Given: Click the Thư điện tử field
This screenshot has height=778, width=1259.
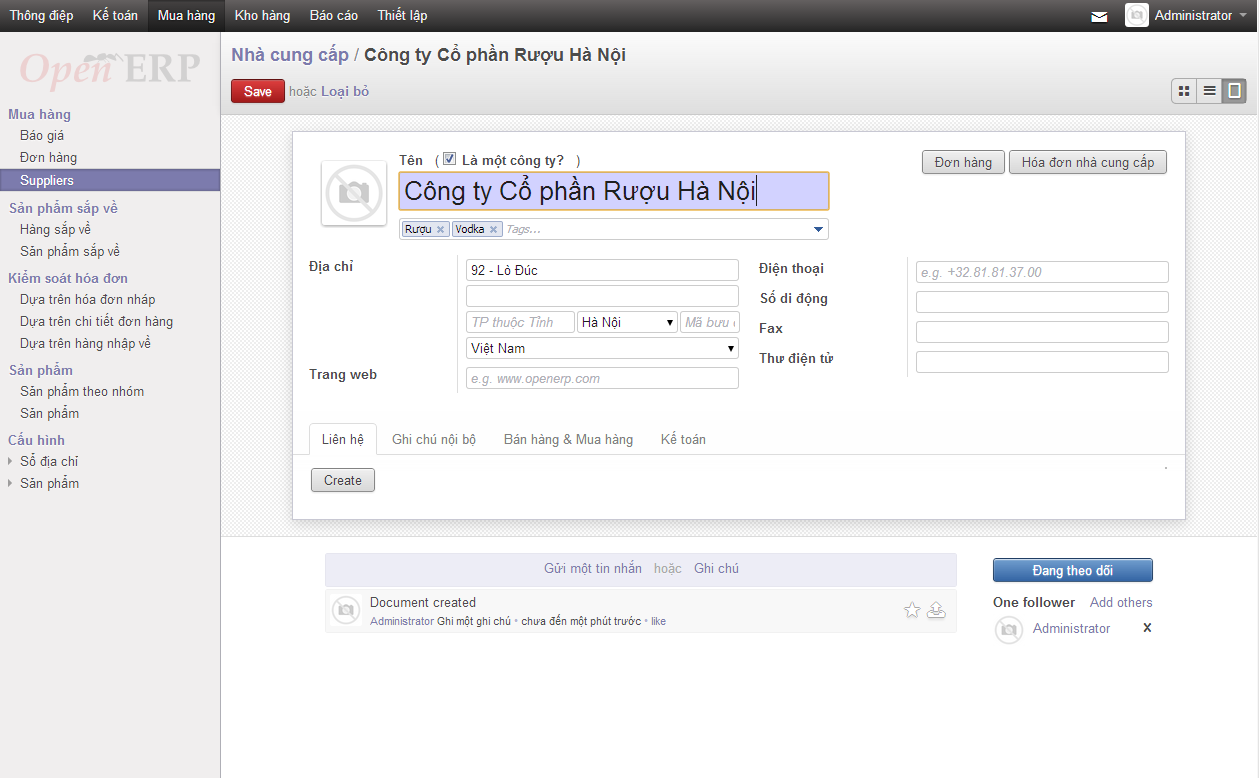Looking at the screenshot, I should pyautogui.click(x=1042, y=362).
